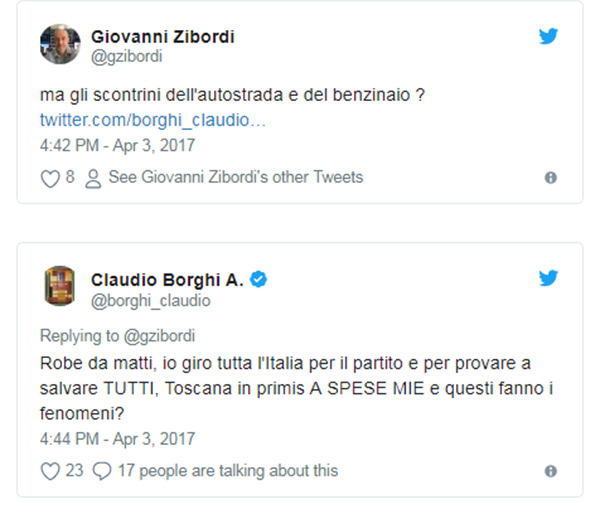Open info icon on Zibordi's tweet
The height and width of the screenshot is (514, 600).
pos(550,178)
